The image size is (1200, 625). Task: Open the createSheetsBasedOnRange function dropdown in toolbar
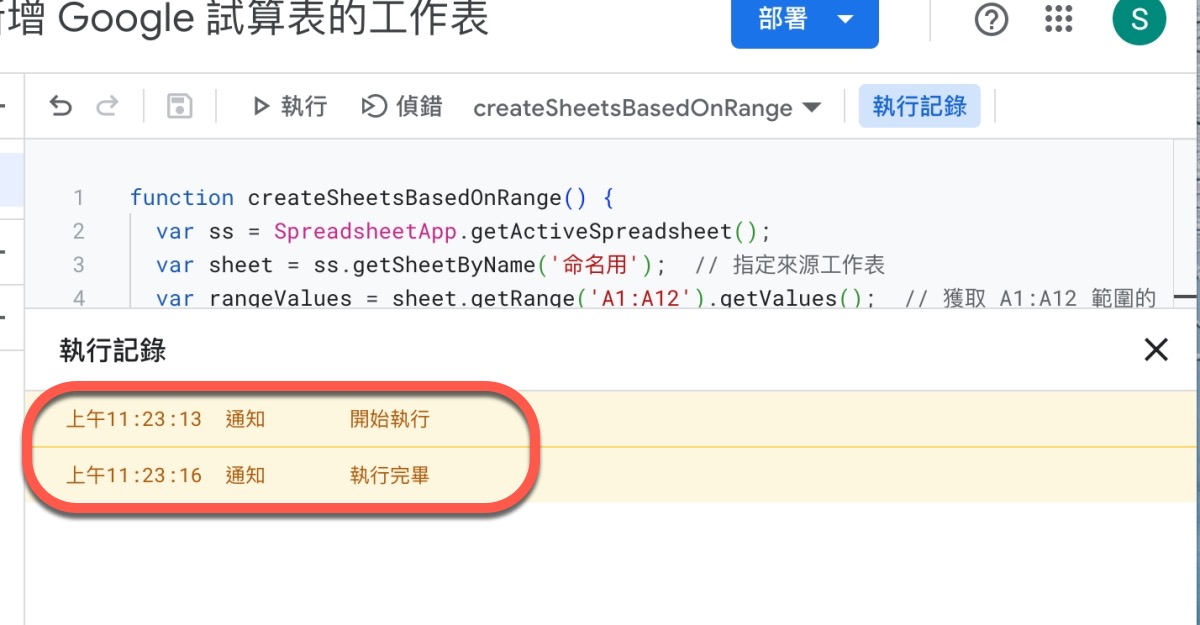tap(646, 108)
